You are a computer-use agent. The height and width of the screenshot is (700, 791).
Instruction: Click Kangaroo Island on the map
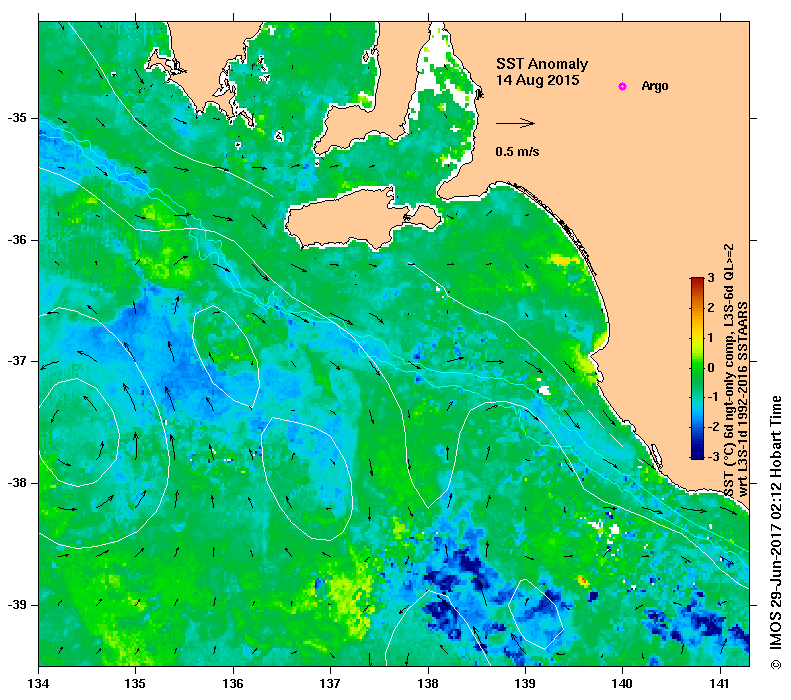coord(353,222)
